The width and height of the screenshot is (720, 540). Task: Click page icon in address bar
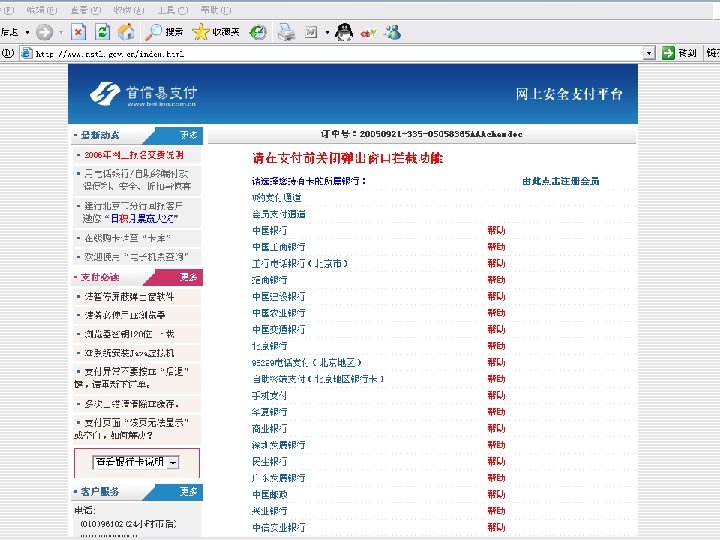(27, 53)
